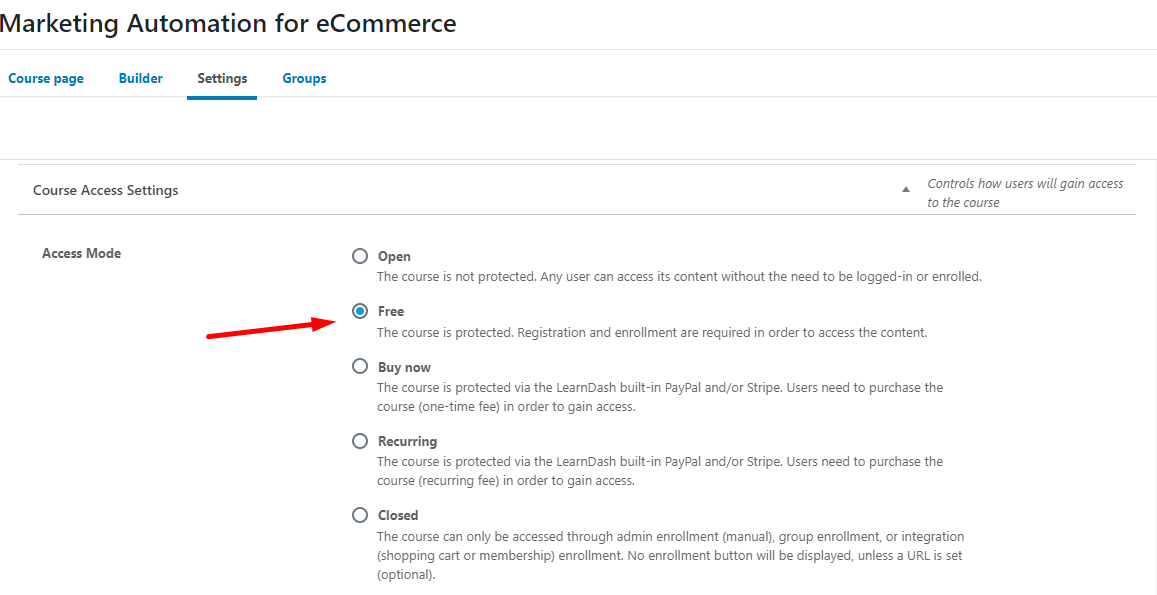
Task: Enable the Recurring access mode radio button
Action: [360, 441]
